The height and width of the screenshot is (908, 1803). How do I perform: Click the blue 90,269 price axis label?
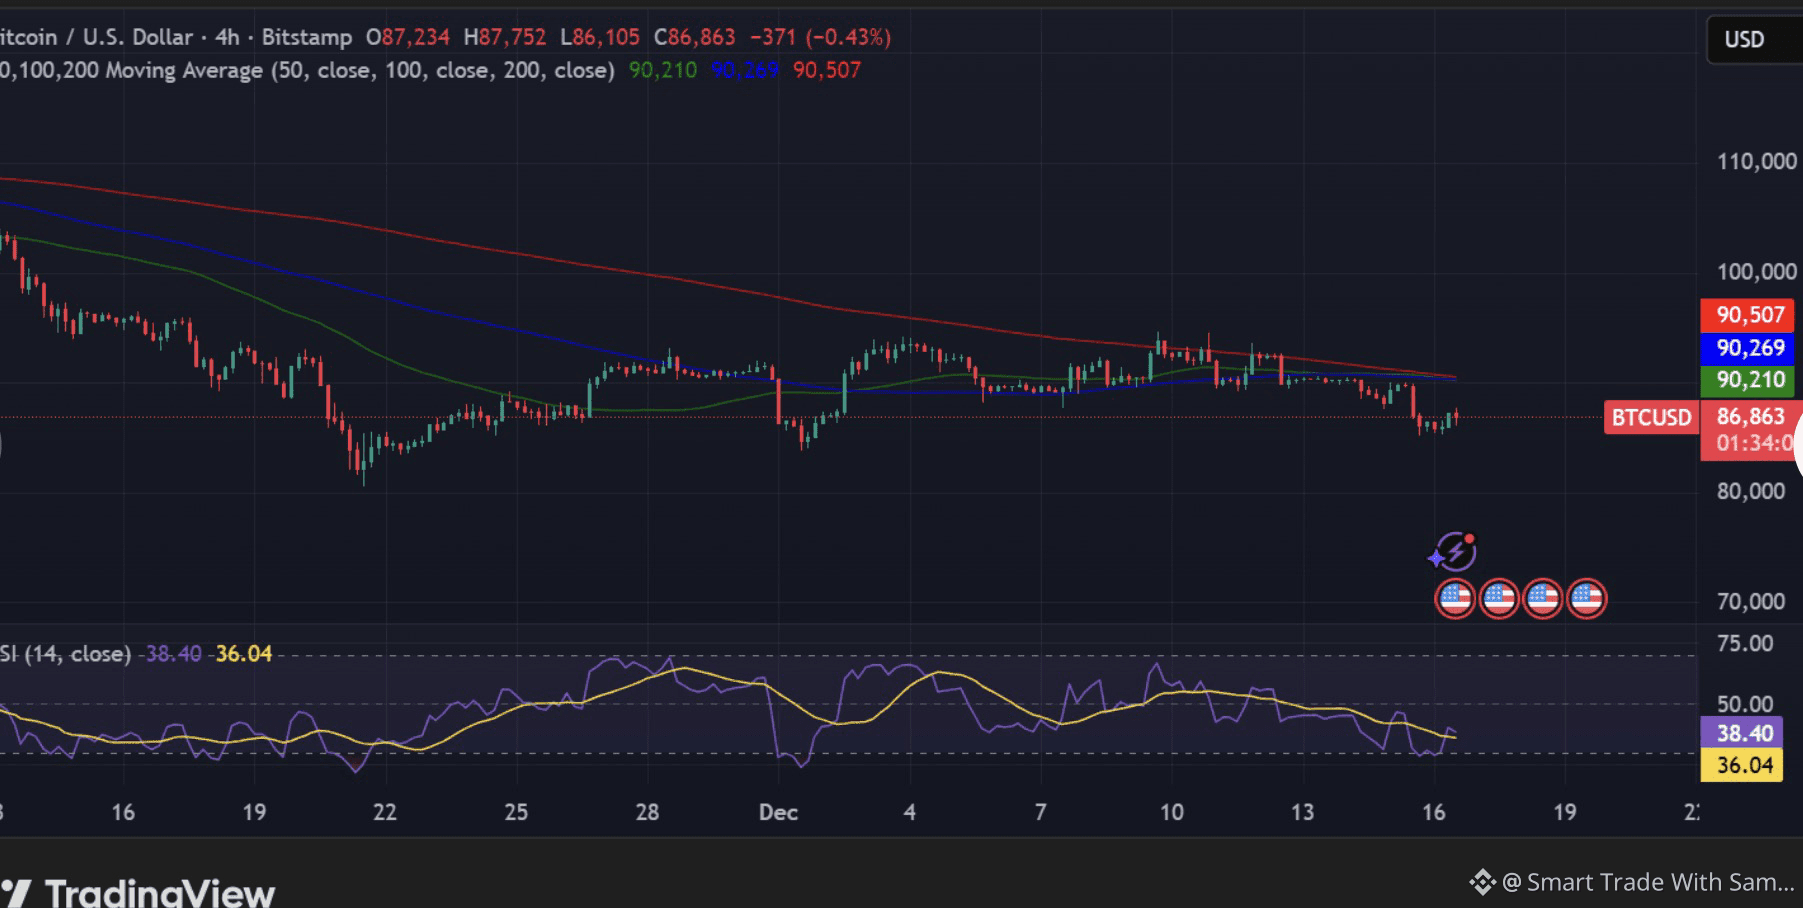click(1749, 348)
